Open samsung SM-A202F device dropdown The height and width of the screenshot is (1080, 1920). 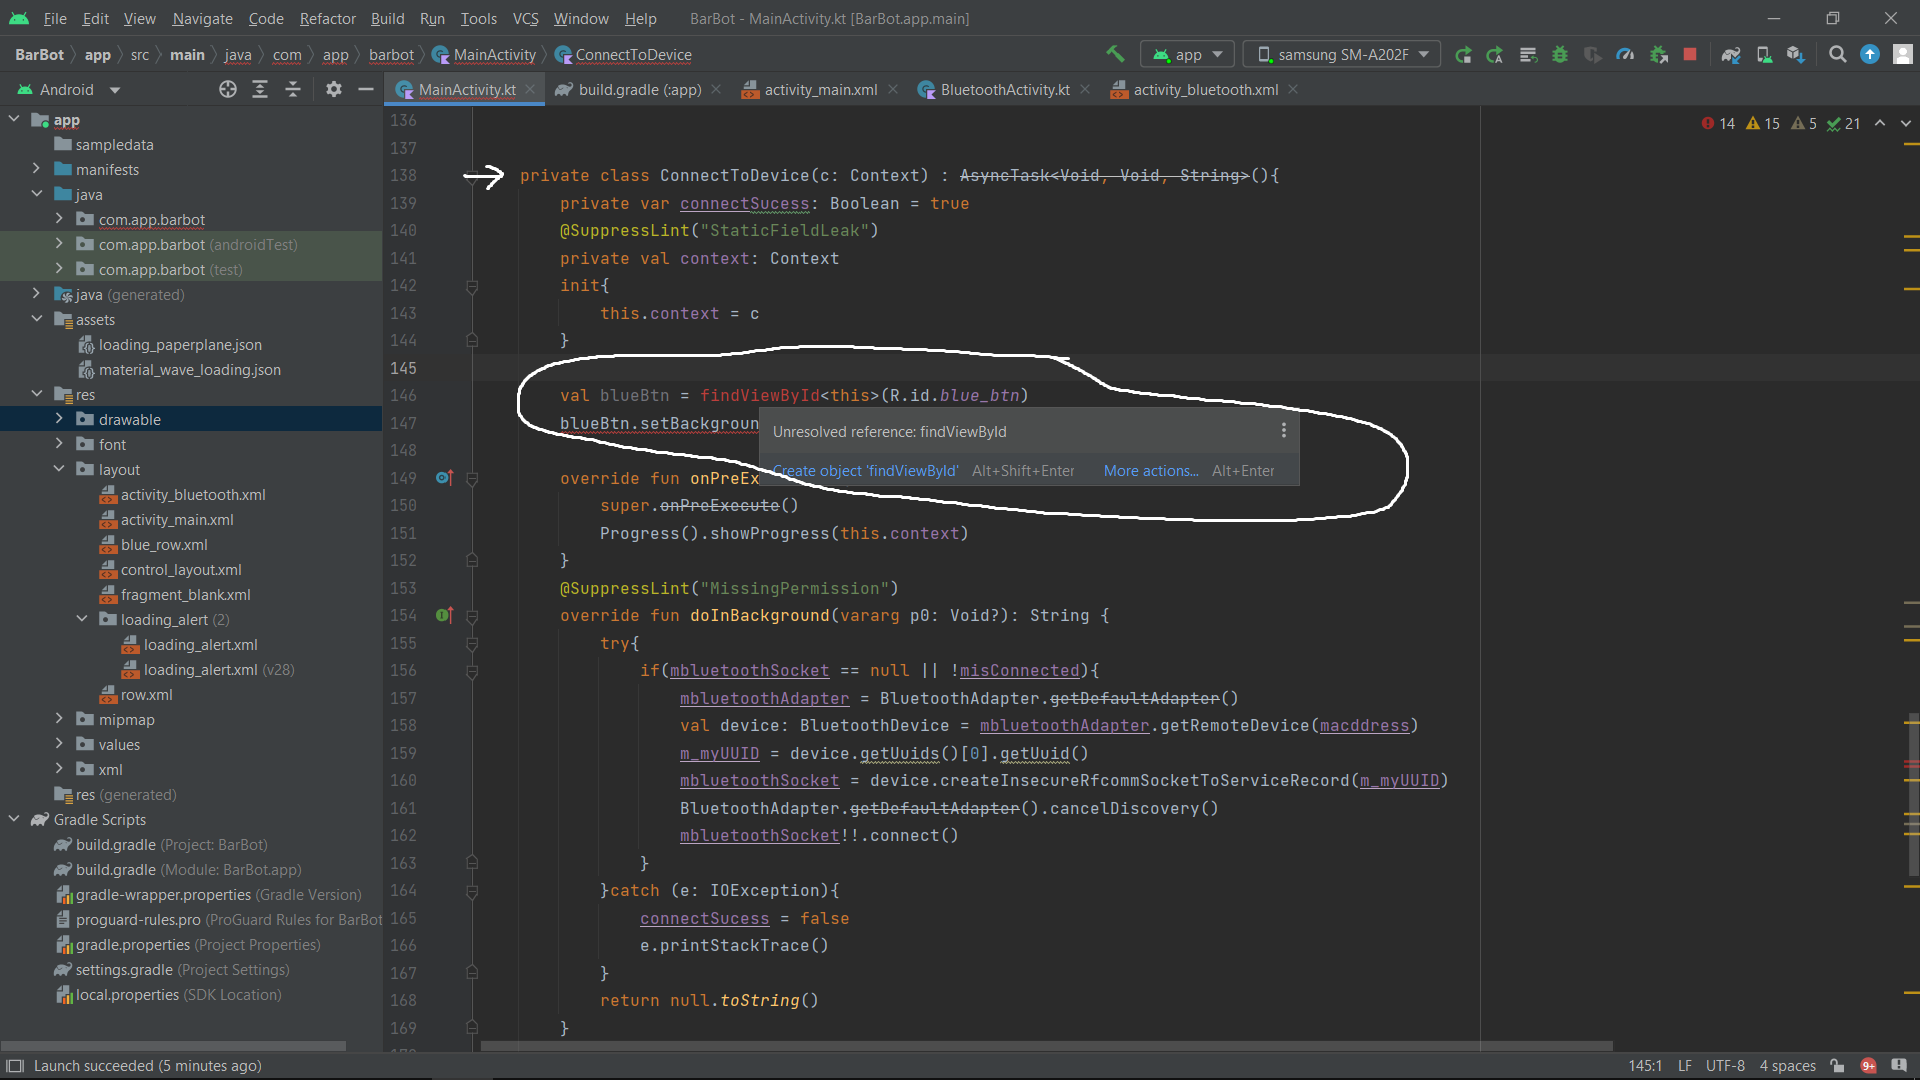tap(1342, 55)
